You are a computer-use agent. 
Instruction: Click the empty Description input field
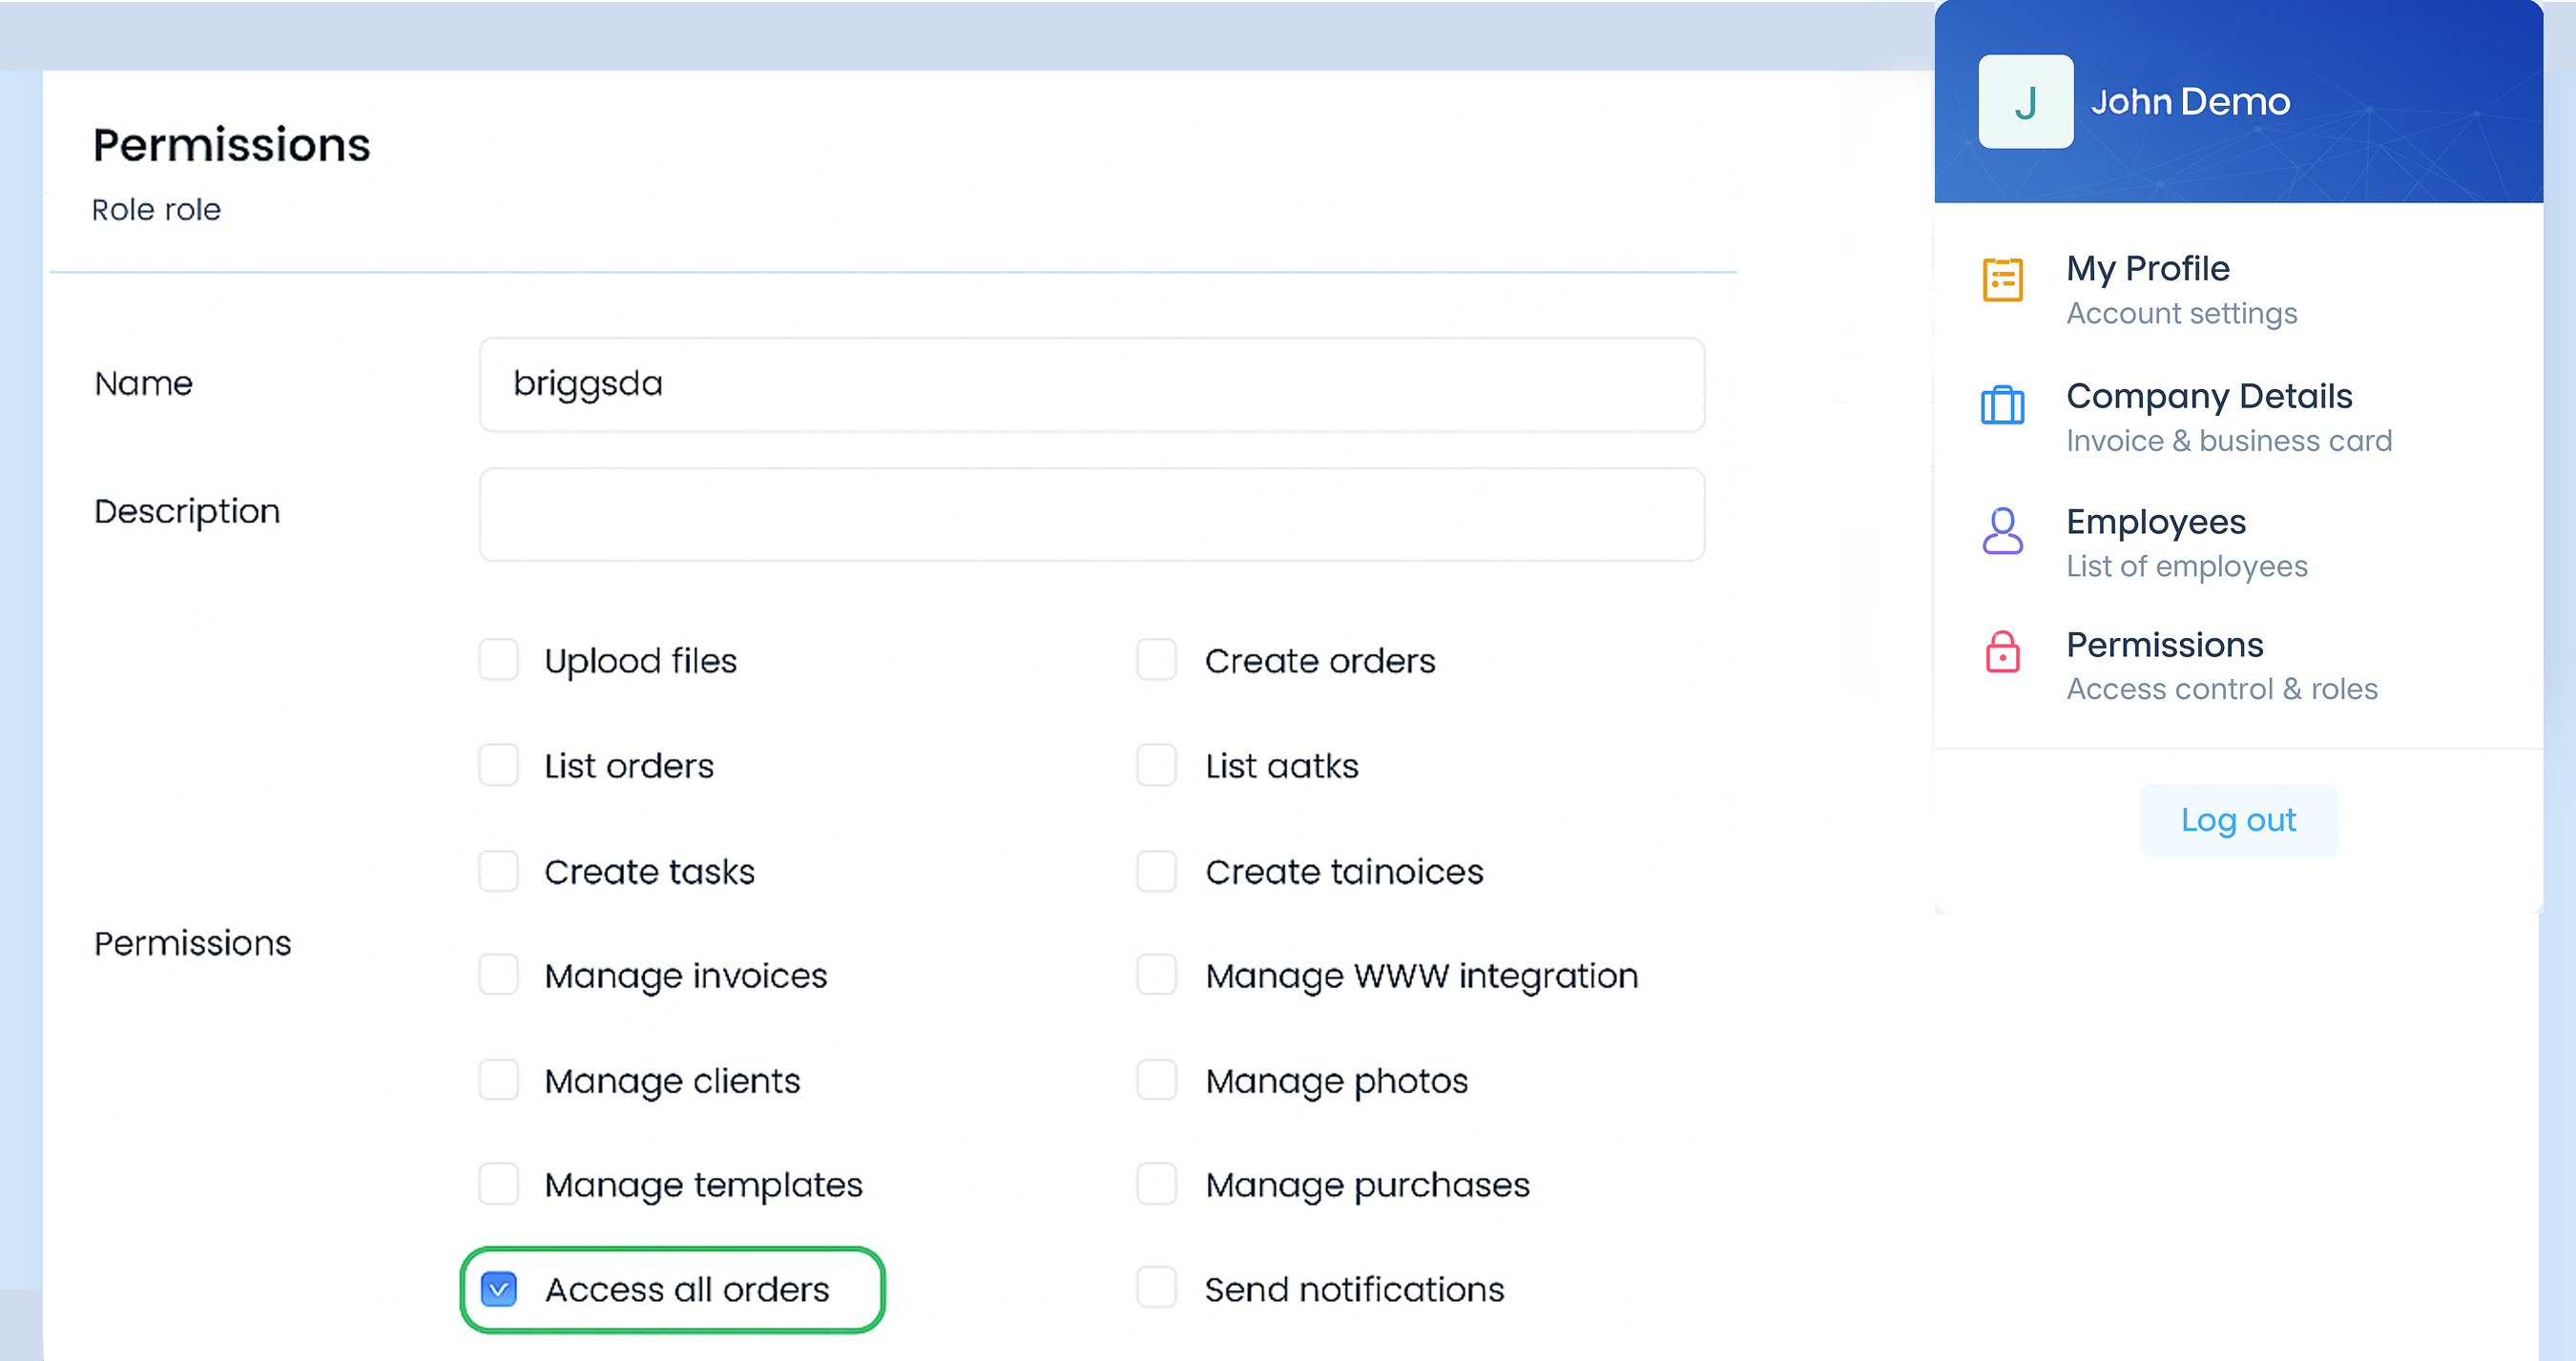point(1092,514)
